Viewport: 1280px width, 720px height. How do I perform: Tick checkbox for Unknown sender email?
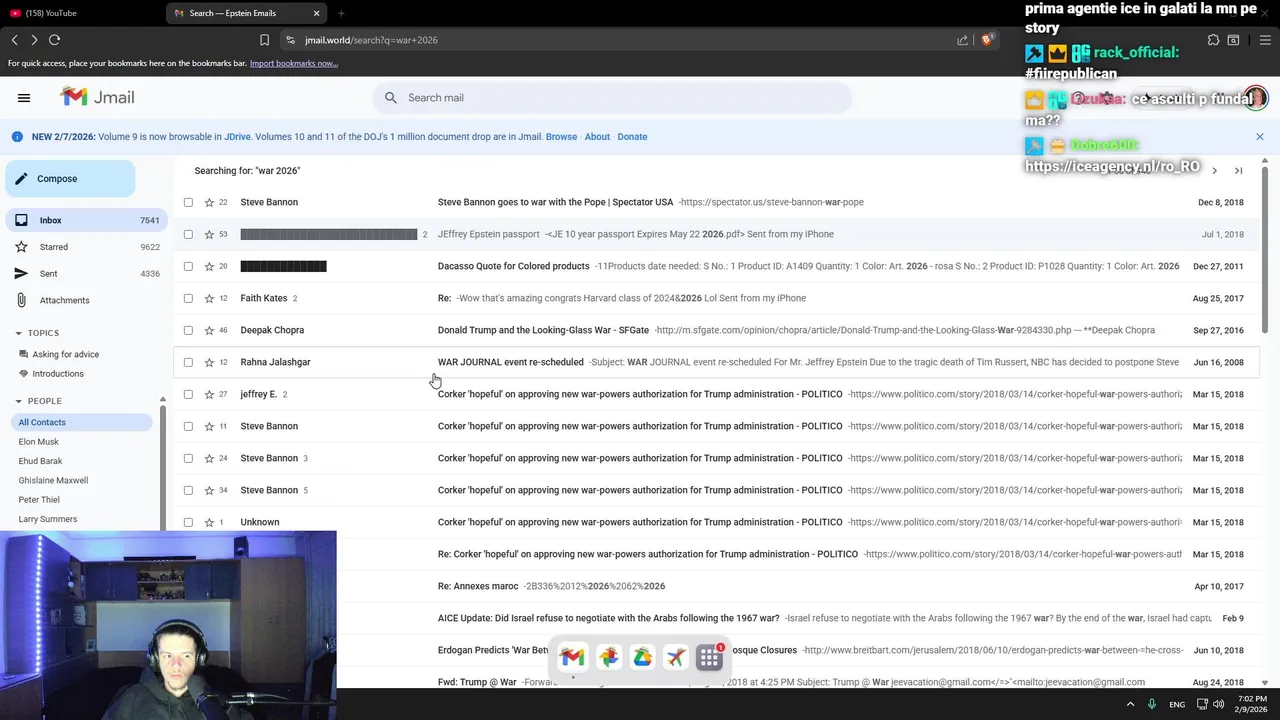pos(188,522)
